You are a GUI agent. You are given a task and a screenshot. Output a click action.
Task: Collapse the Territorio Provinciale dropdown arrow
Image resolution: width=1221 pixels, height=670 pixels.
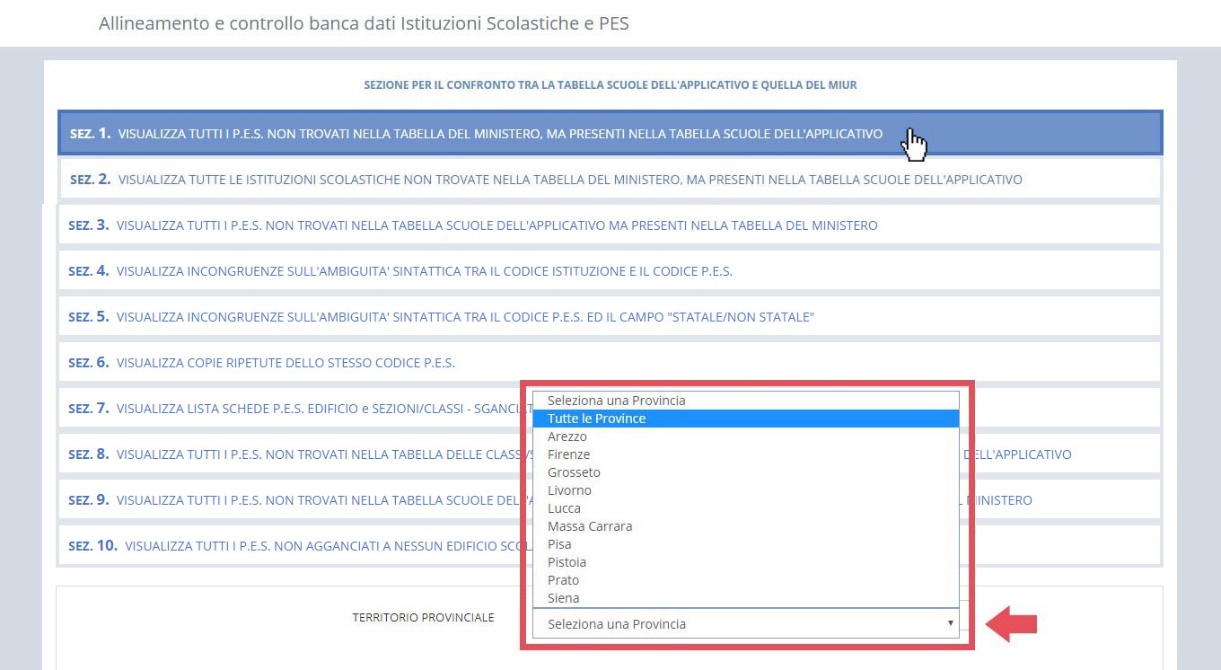pos(950,623)
